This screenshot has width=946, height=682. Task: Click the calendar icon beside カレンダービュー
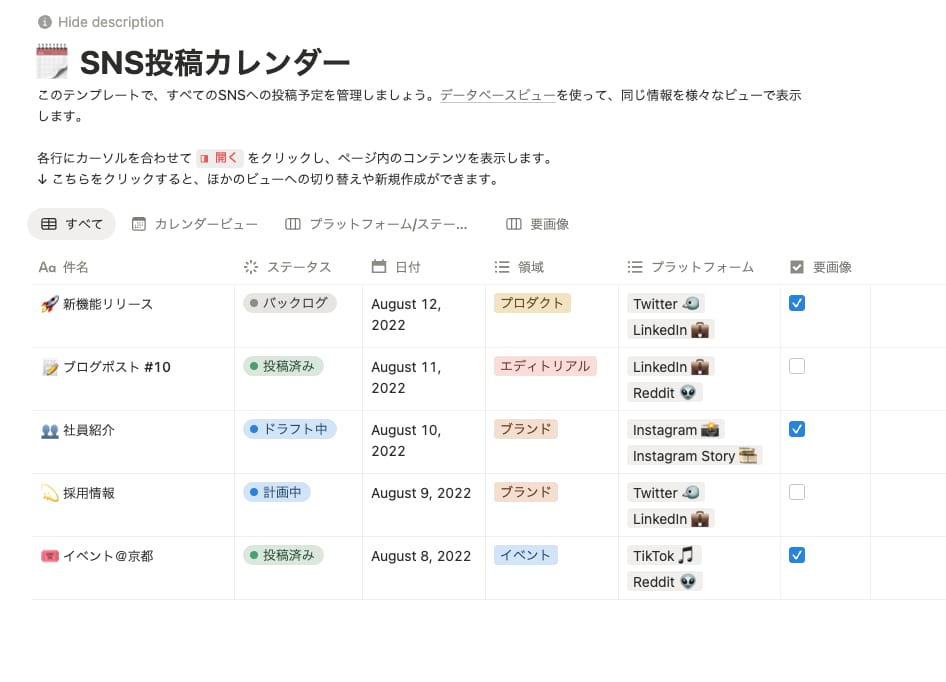tap(138, 224)
